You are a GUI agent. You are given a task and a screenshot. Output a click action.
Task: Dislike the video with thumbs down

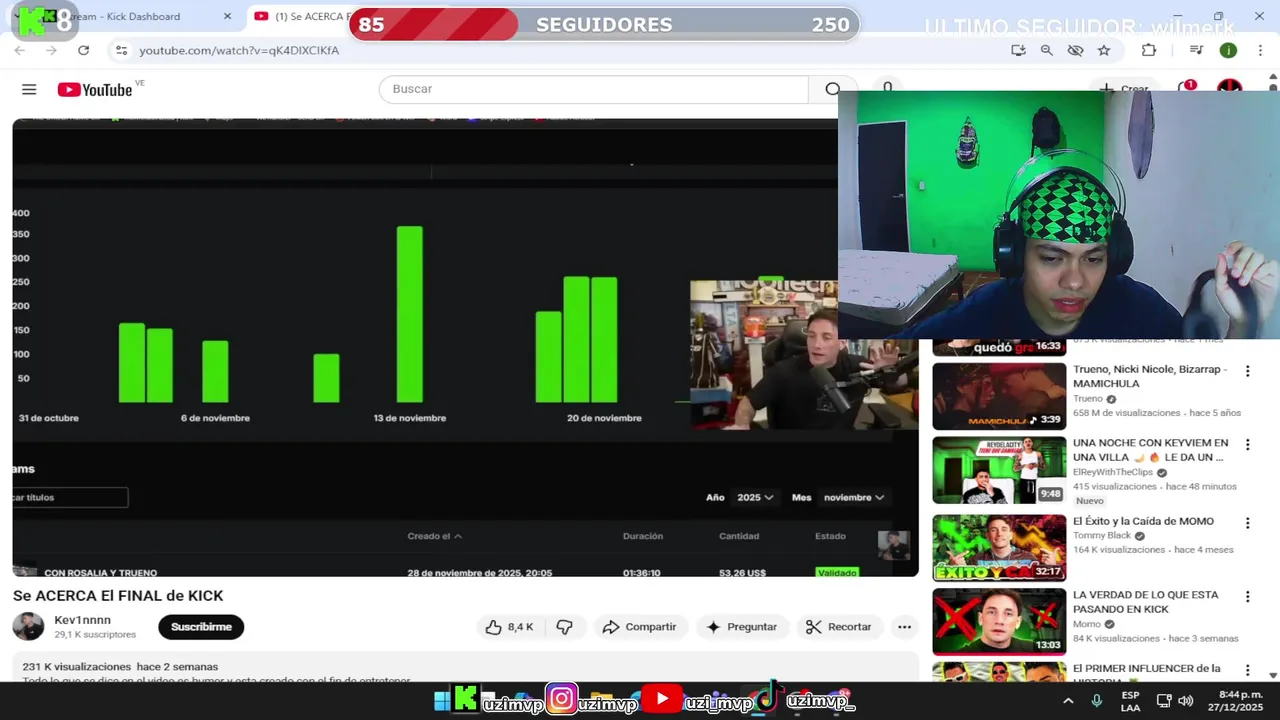pos(565,627)
